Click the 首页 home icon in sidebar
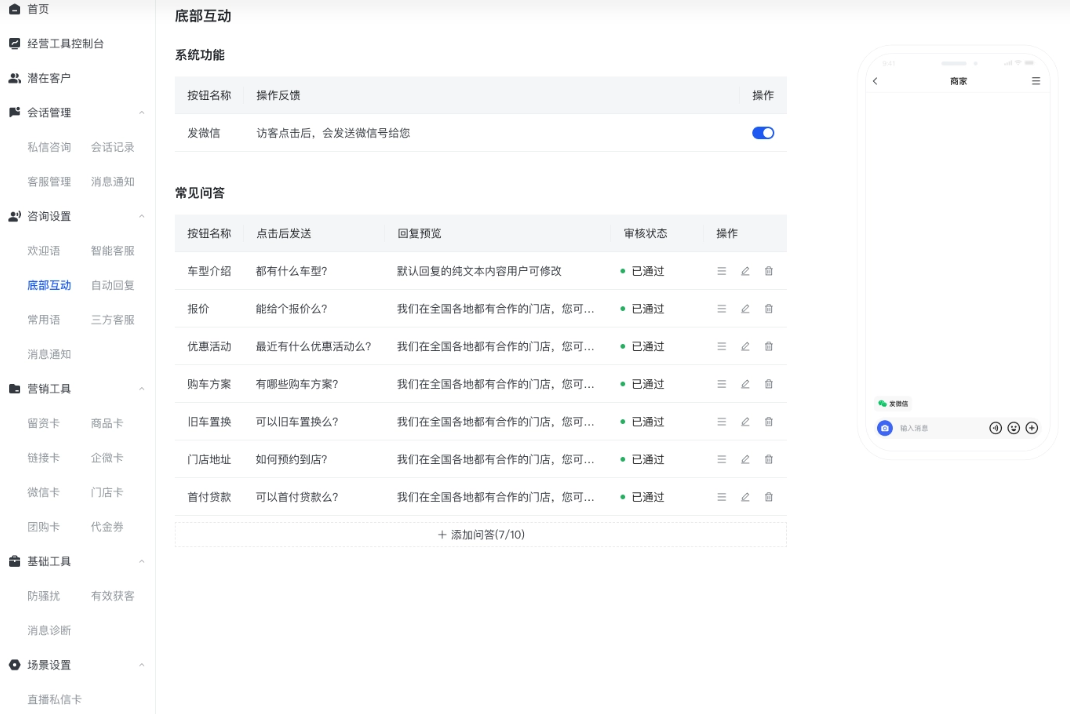This screenshot has height=714, width=1070. [x=16, y=10]
